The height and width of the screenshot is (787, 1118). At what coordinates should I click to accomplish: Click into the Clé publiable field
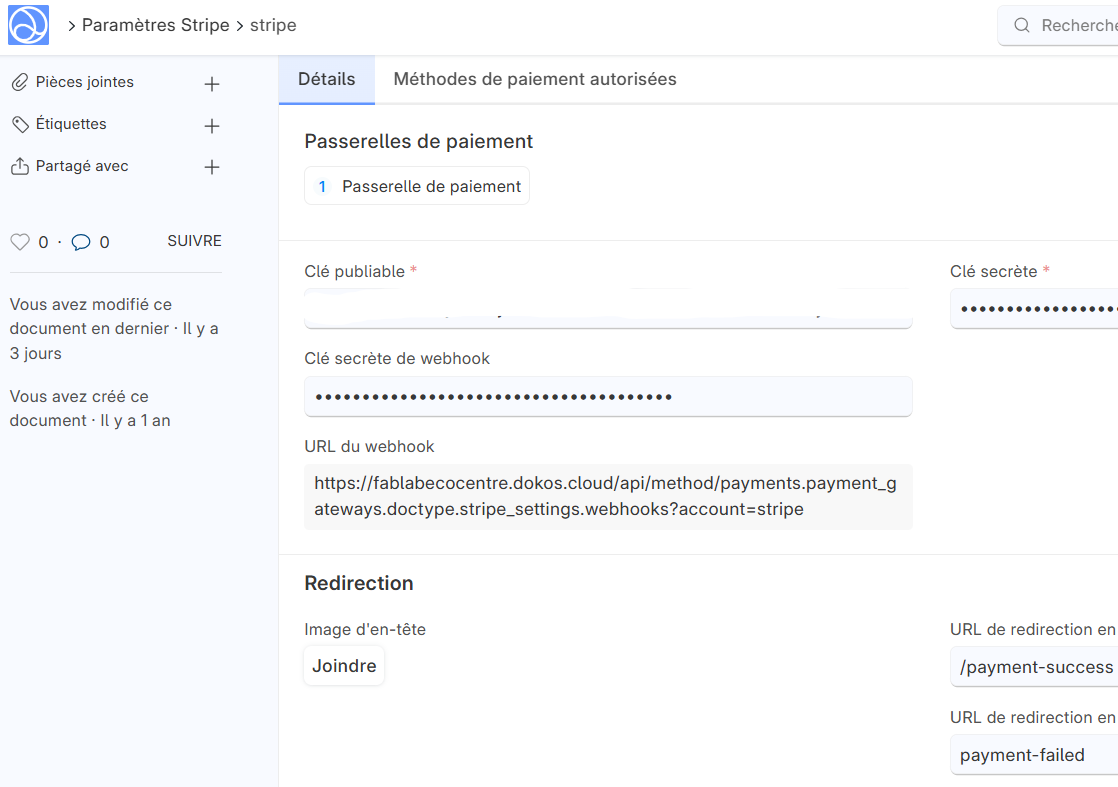pos(608,309)
